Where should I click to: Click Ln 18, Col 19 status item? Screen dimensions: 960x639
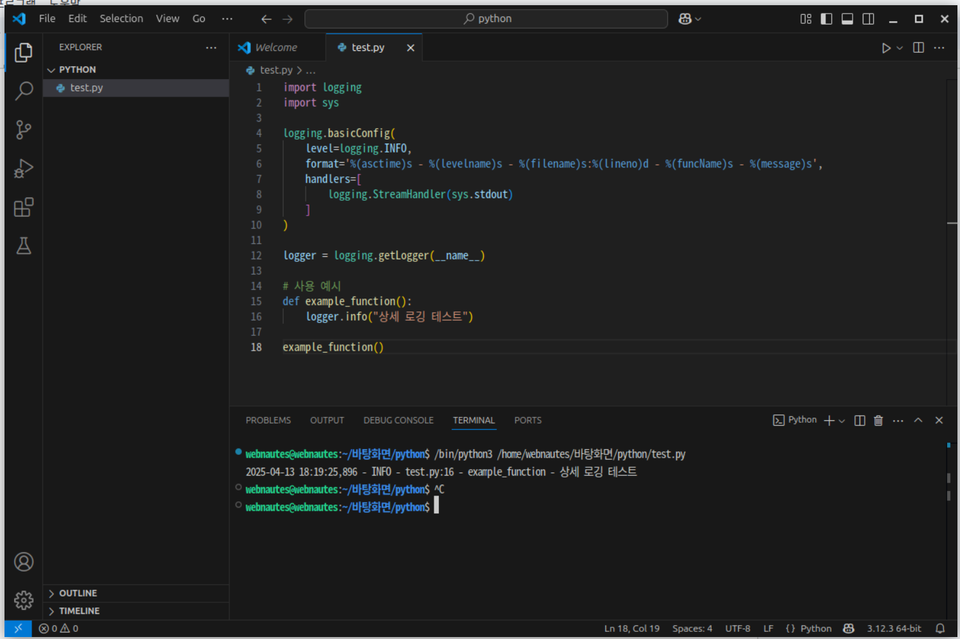point(632,629)
